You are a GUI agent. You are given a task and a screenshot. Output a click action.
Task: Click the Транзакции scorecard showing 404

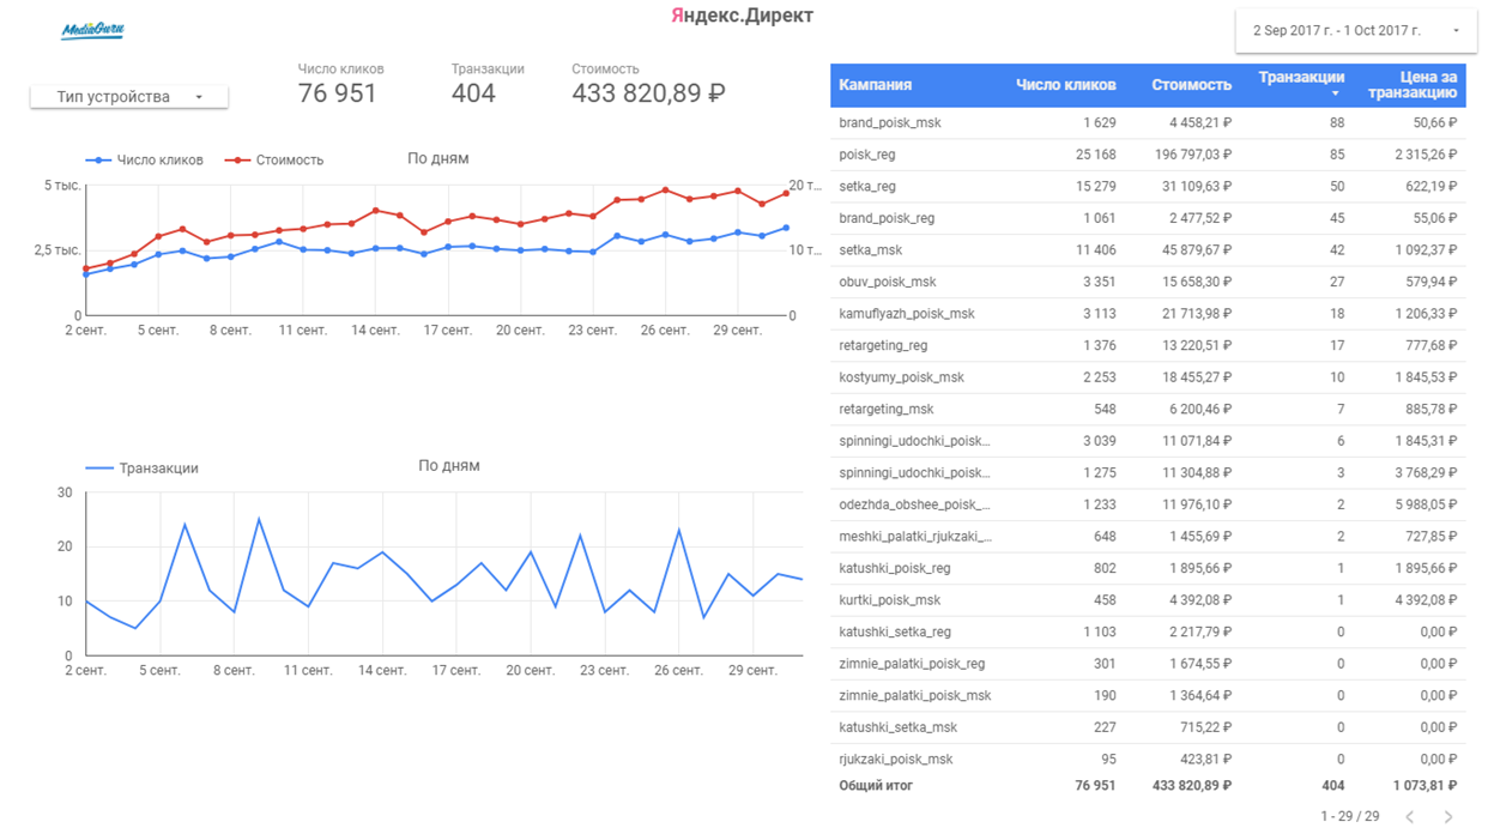pyautogui.click(x=473, y=93)
